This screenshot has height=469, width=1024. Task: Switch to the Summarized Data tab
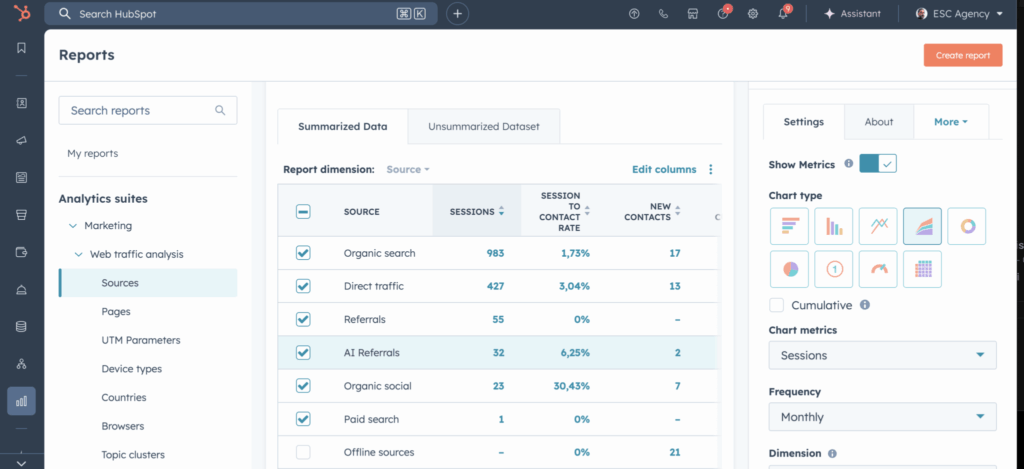click(x=343, y=126)
